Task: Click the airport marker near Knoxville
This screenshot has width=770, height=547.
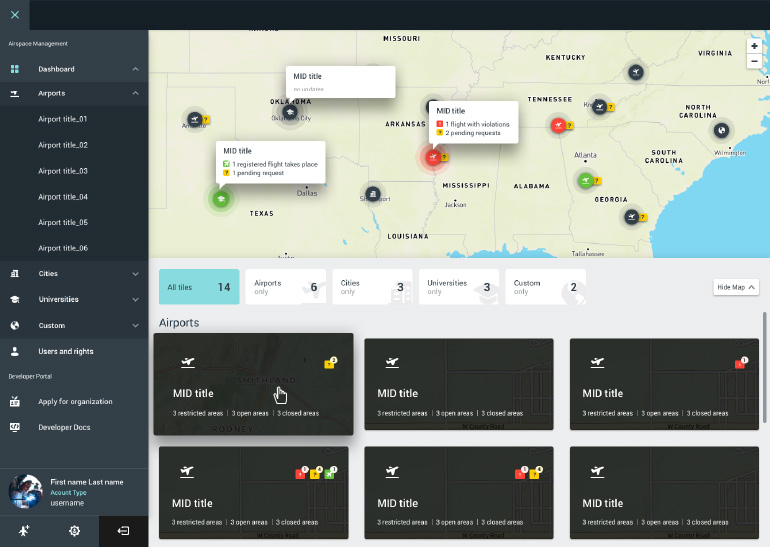Action: click(599, 106)
